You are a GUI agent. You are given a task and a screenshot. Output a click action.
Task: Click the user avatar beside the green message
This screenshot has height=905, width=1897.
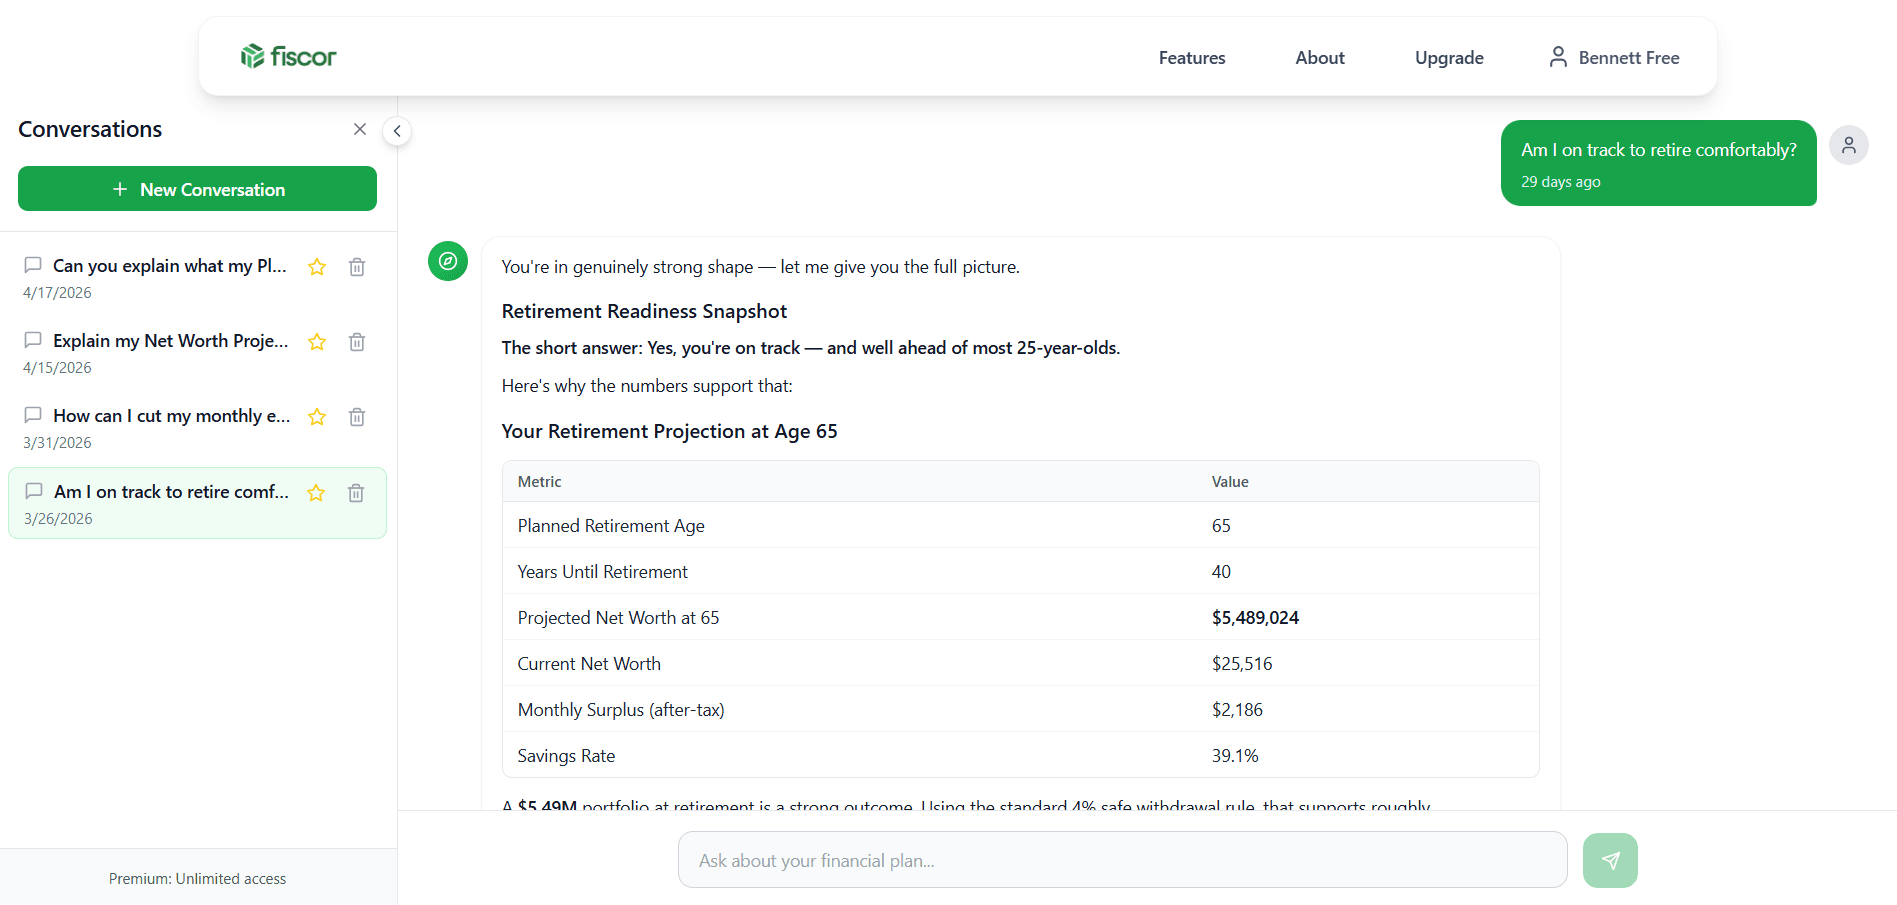coord(1849,145)
